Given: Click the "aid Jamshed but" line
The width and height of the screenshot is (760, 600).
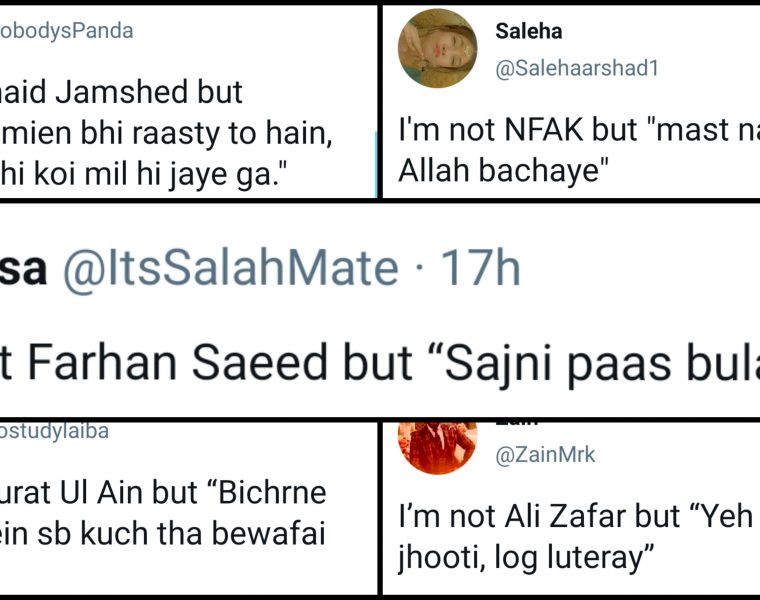Looking at the screenshot, I should [122, 92].
